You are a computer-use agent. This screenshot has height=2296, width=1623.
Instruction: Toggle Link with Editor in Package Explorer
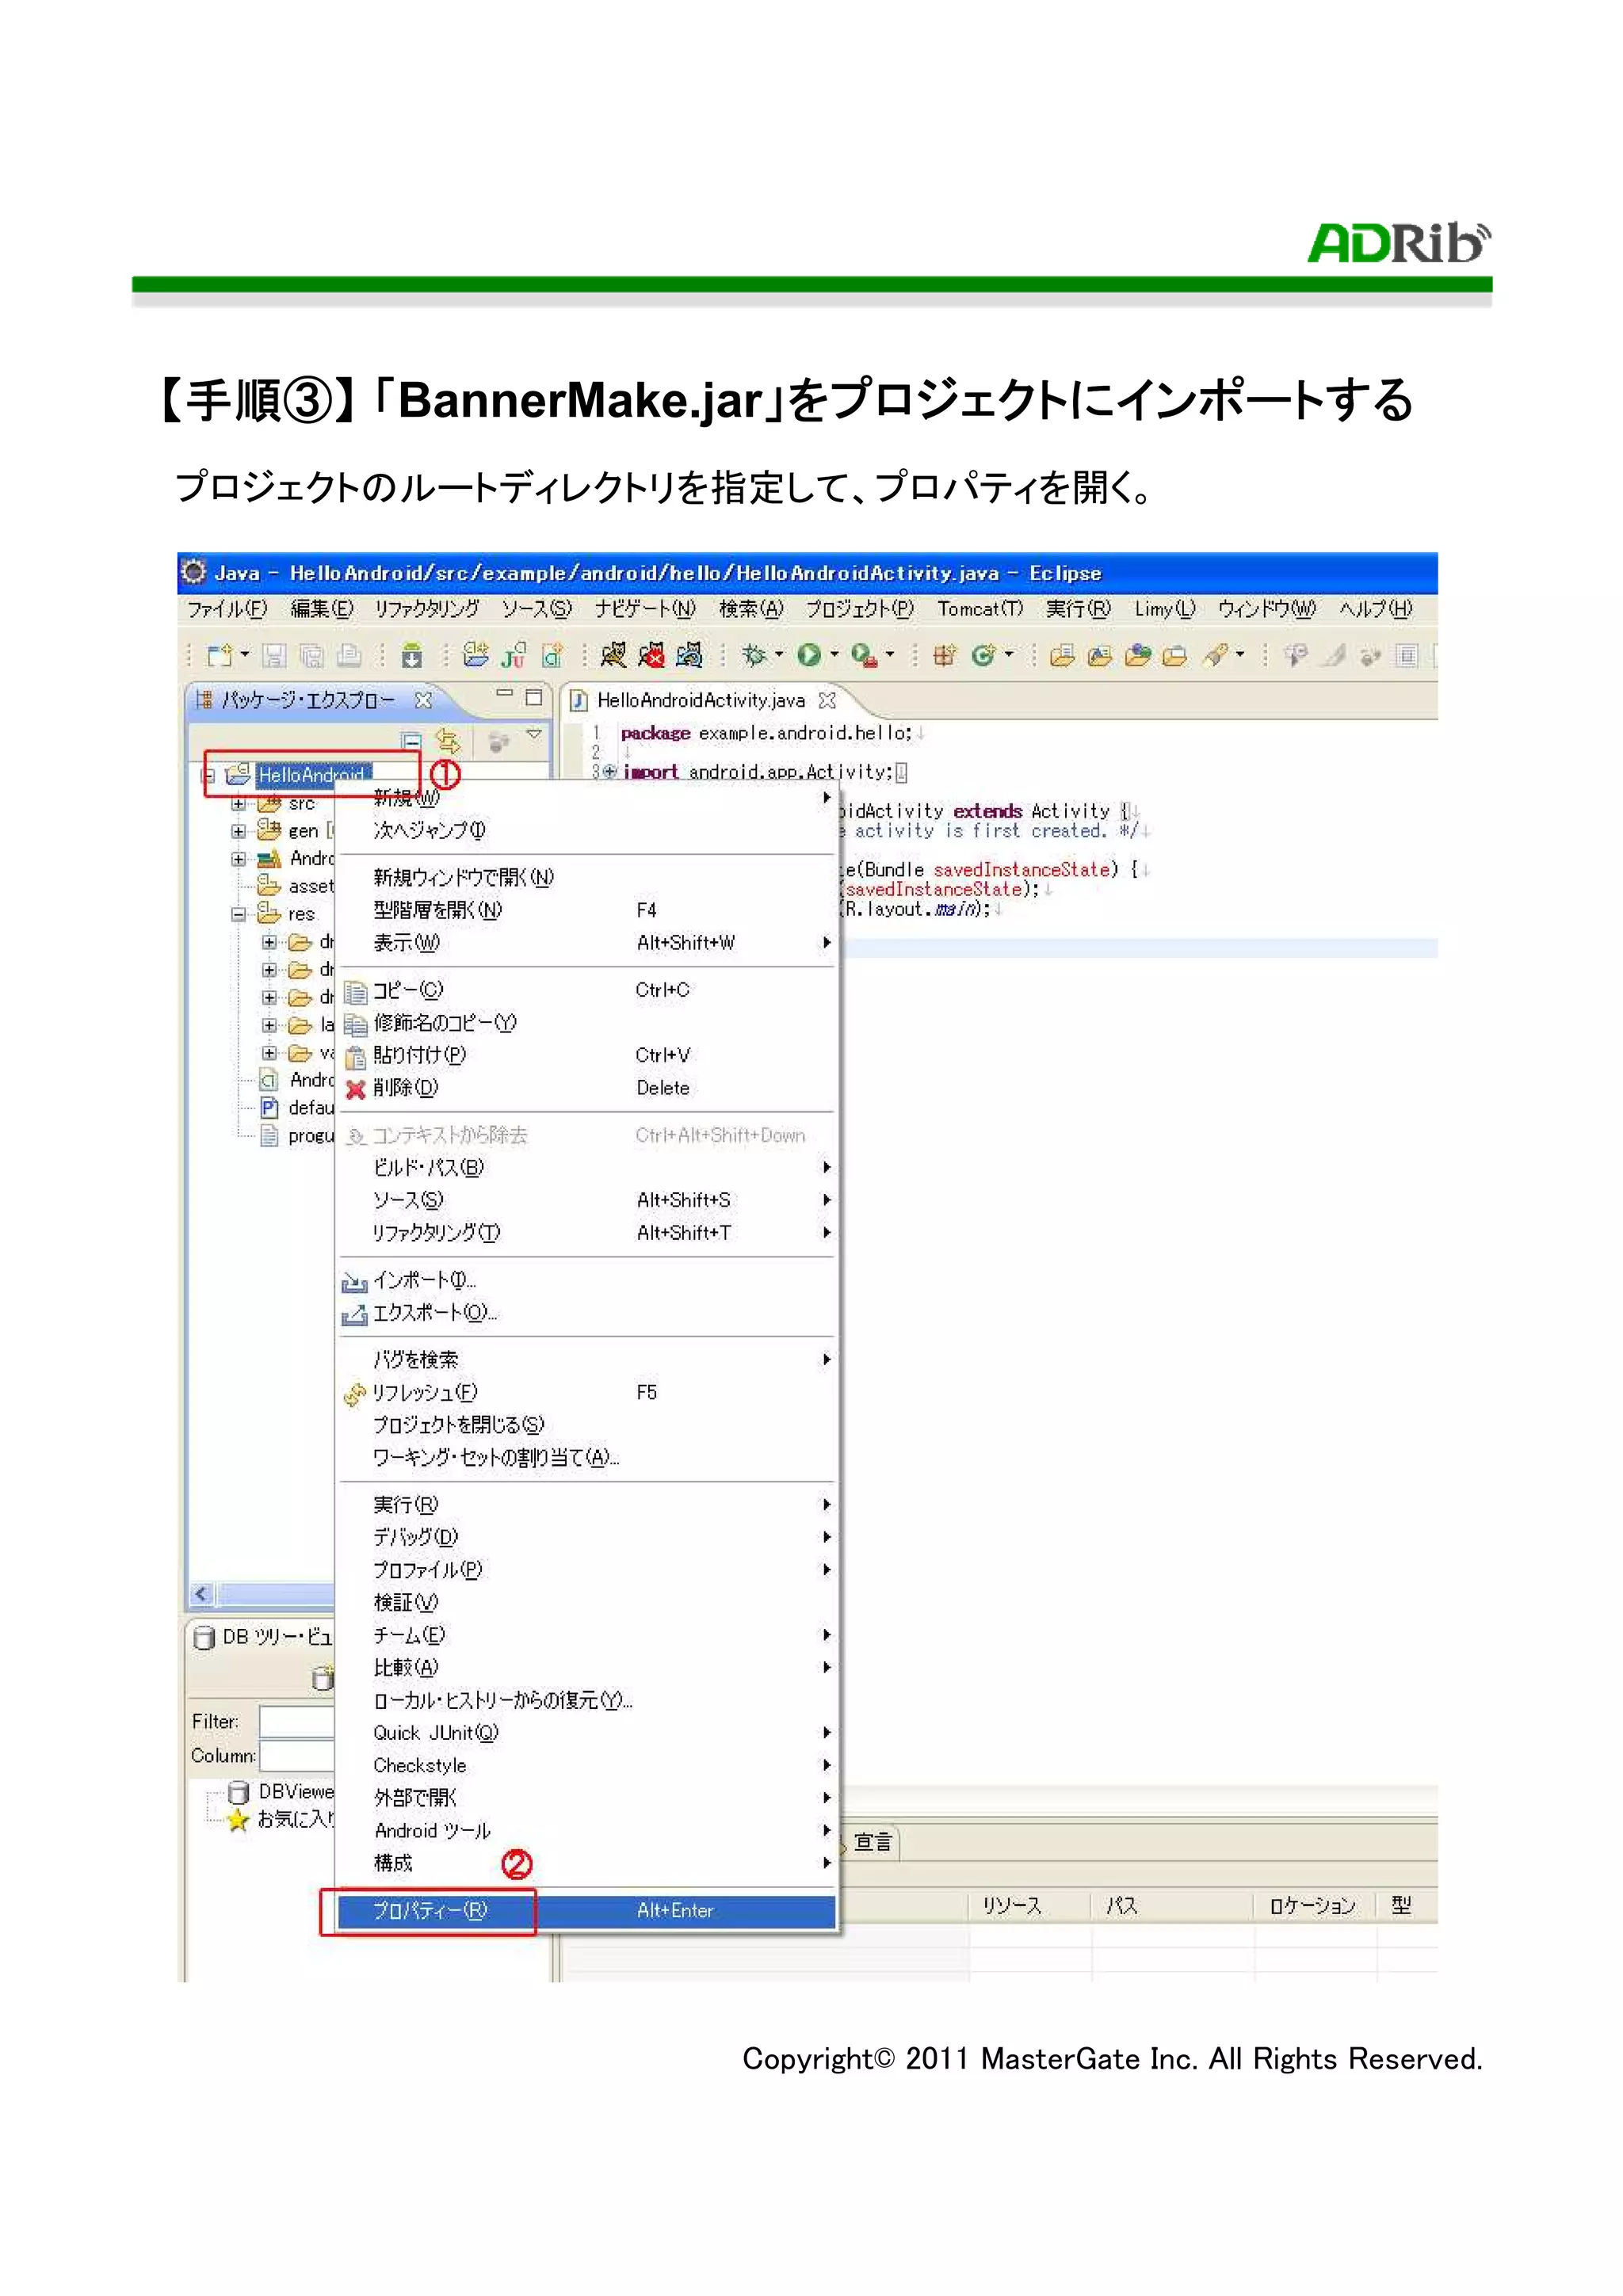click(447, 741)
